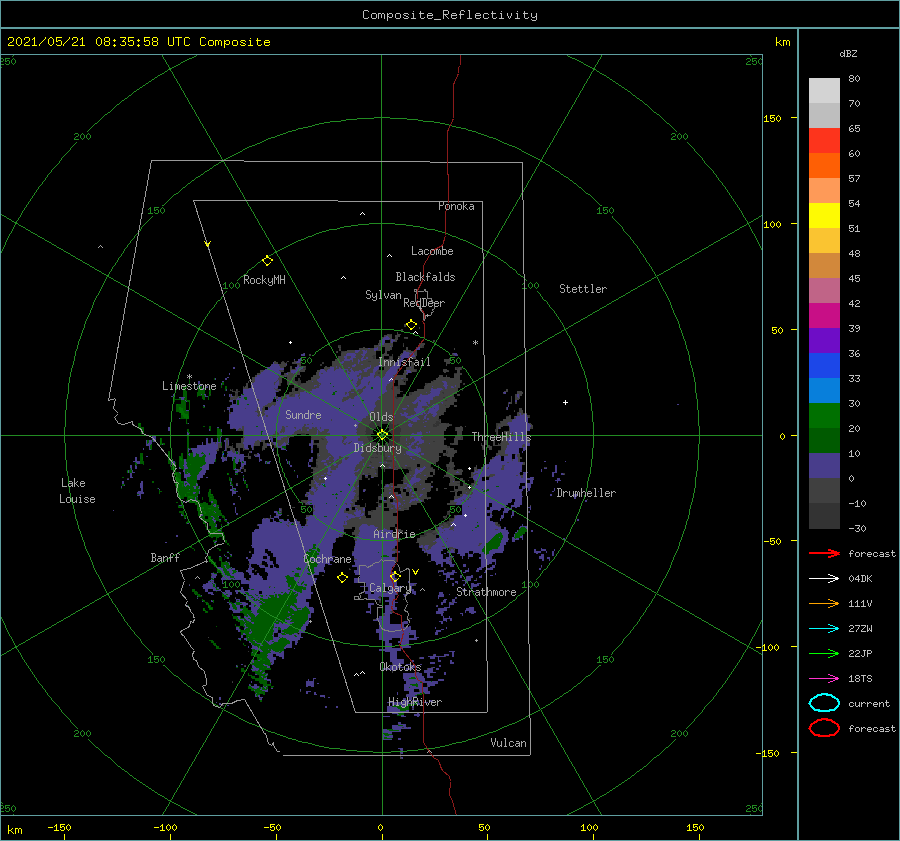Click the Innisfail label
This screenshot has height=841, width=900.
[404, 362]
